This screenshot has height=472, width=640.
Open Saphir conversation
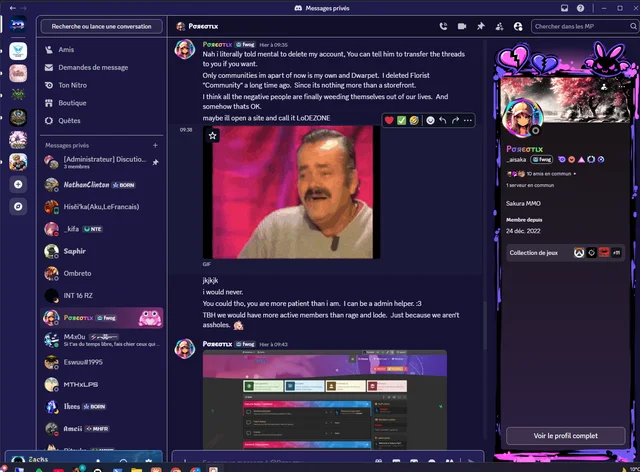click(101, 251)
